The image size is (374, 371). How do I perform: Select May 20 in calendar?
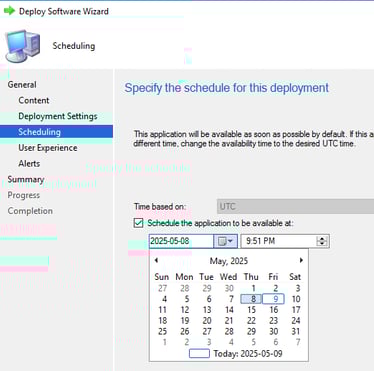[207, 320]
